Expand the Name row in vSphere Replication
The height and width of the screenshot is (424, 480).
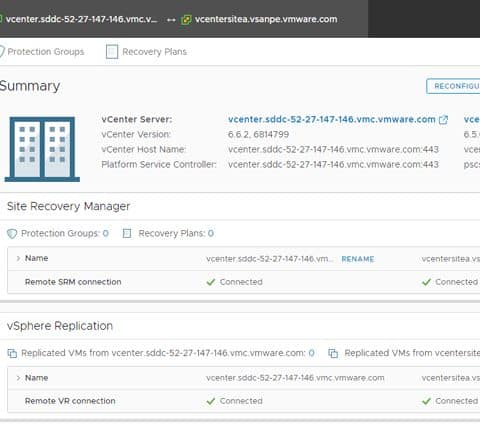click(18, 378)
